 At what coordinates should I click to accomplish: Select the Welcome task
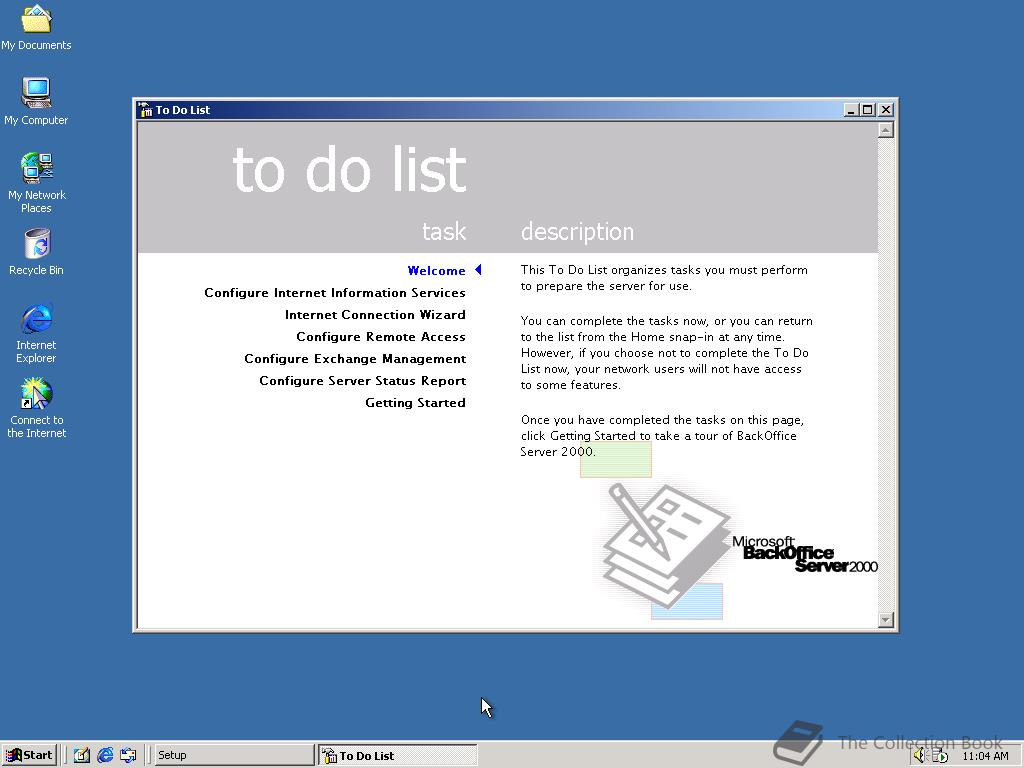[436, 270]
